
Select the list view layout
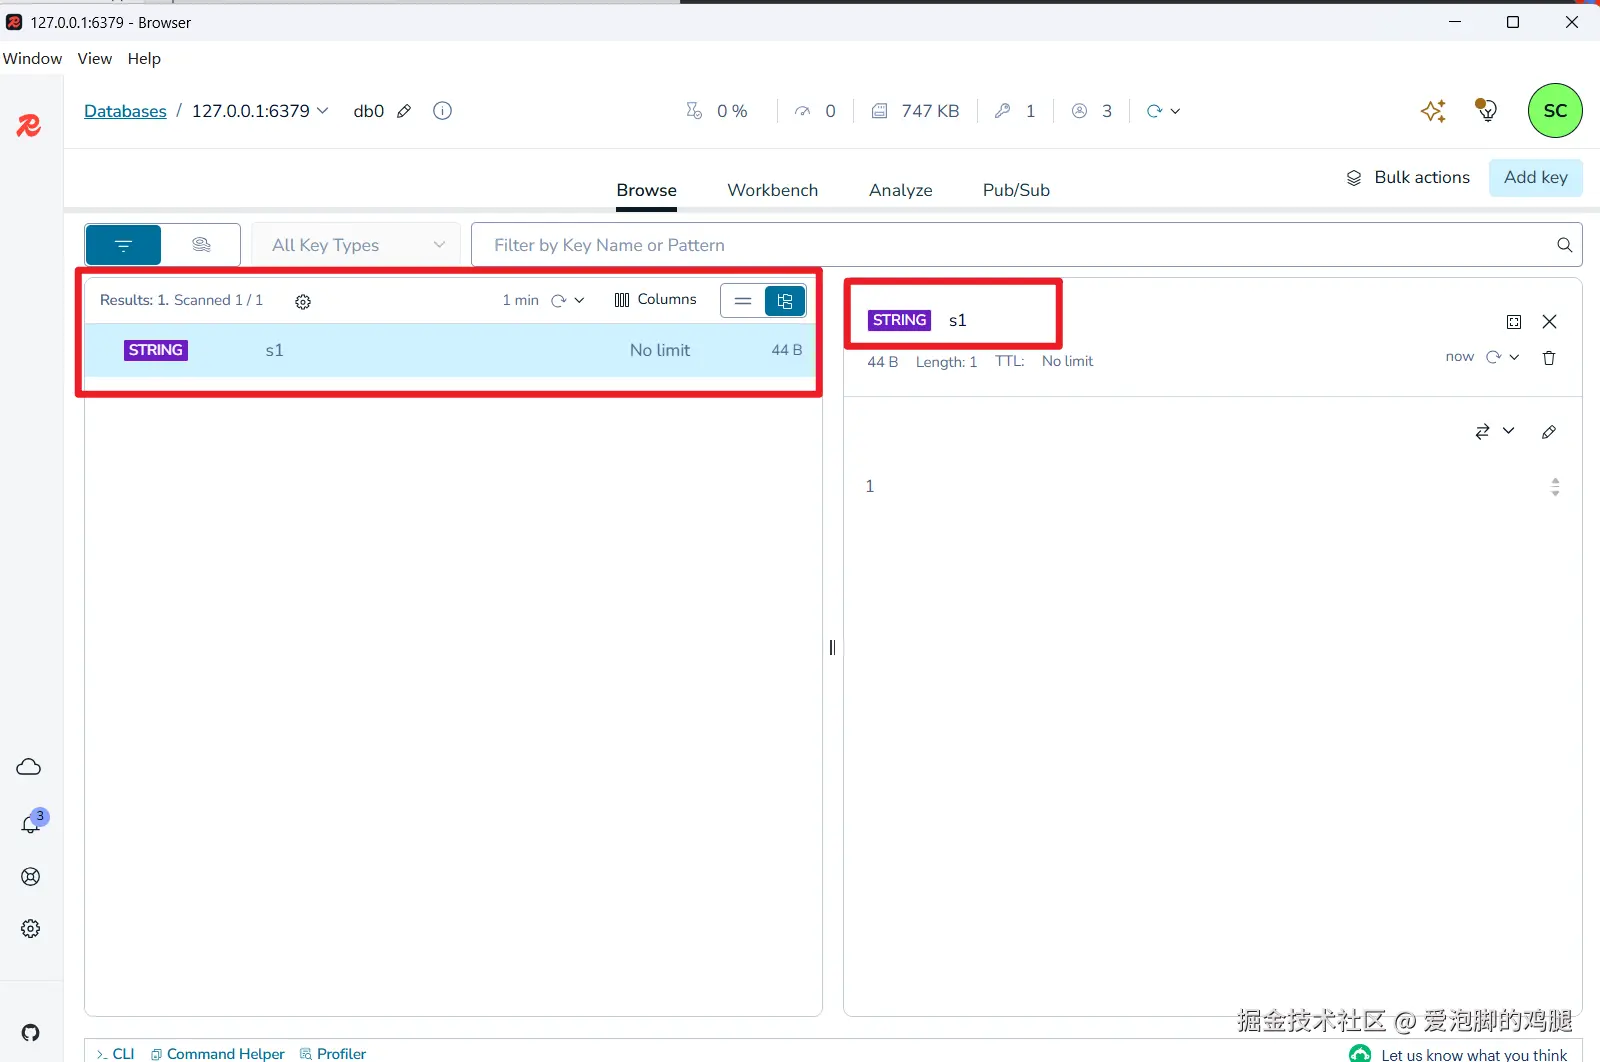point(743,300)
